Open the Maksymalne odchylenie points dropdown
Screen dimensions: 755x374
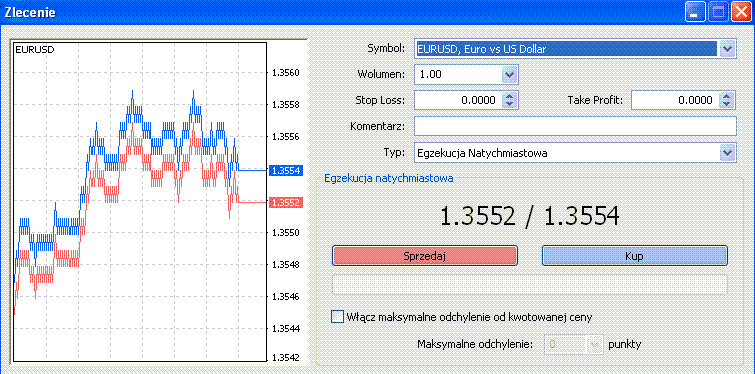[595, 344]
